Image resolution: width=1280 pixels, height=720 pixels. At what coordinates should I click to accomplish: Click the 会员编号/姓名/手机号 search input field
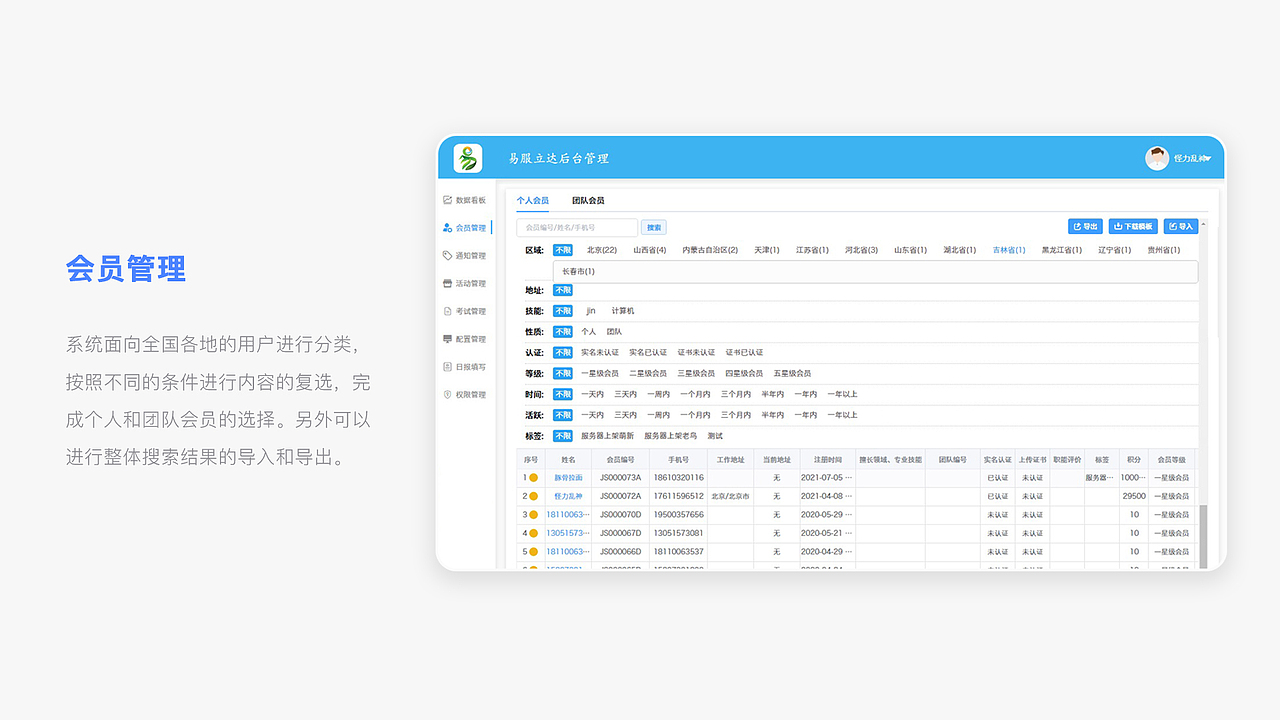click(575, 227)
